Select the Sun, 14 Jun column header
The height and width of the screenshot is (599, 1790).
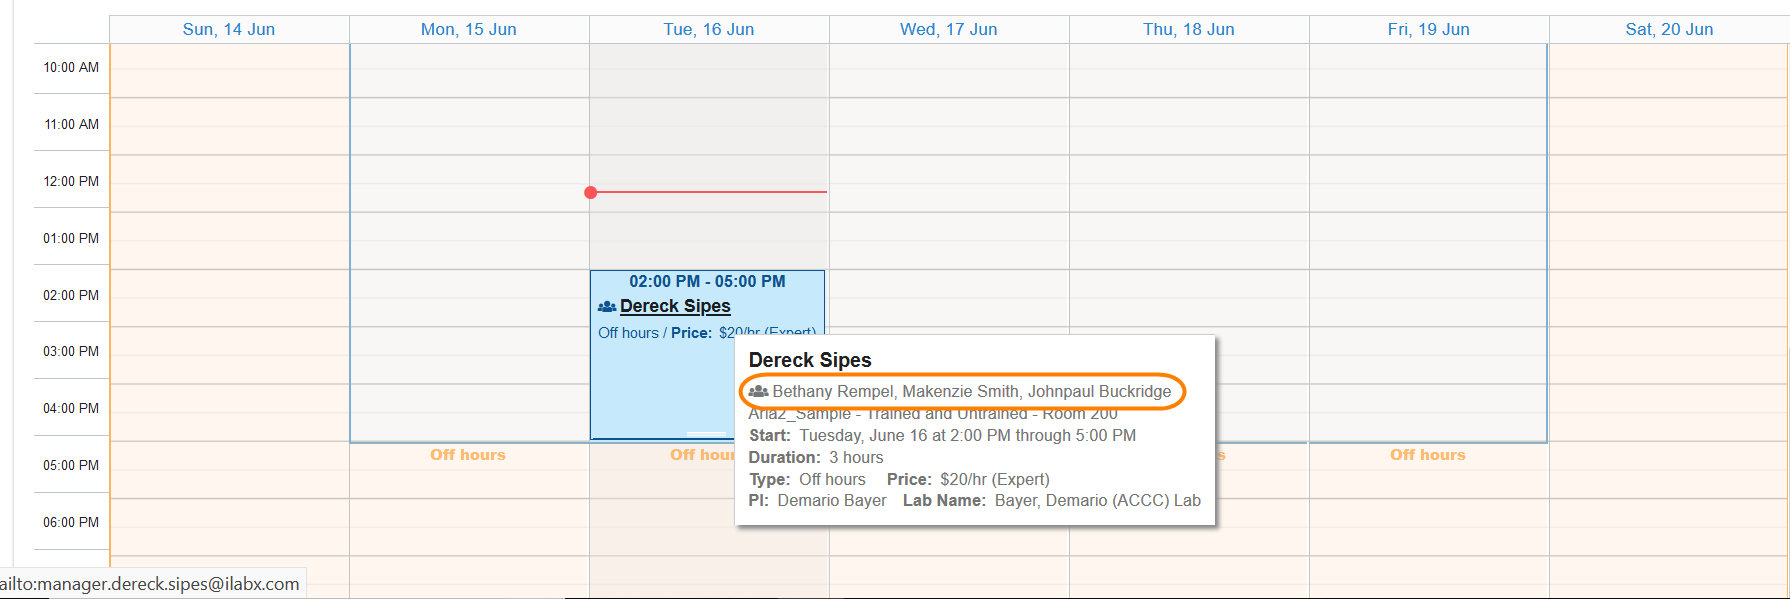(229, 29)
